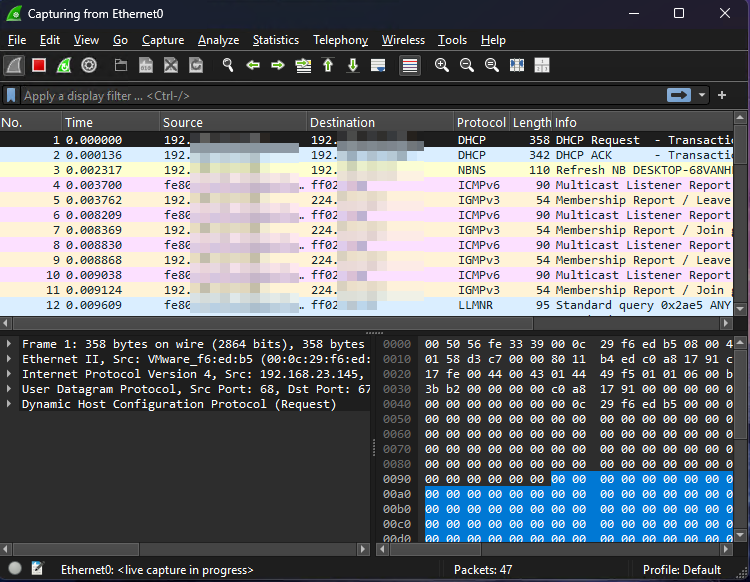Screen dimensions: 750x582
Task: Click Profile: Default in status bar
Action: [x=682, y=570]
